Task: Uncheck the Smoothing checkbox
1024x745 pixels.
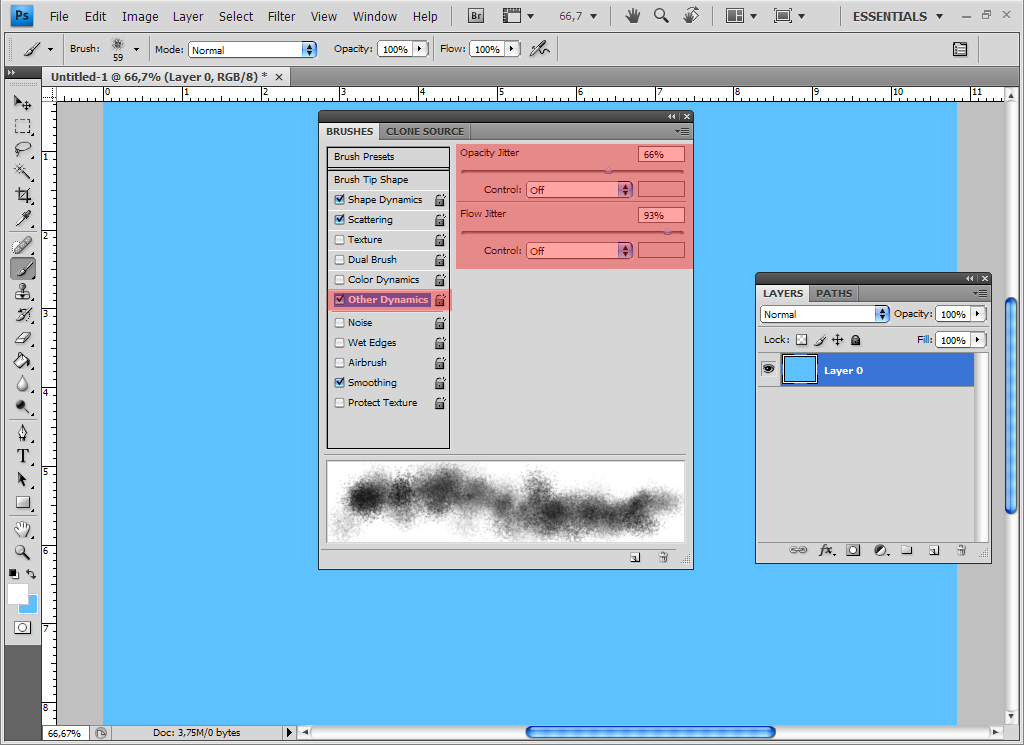Action: pos(340,383)
